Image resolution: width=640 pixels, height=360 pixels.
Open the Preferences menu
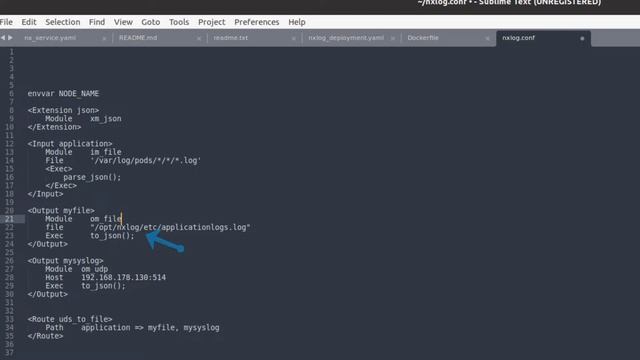pyautogui.click(x=256, y=22)
